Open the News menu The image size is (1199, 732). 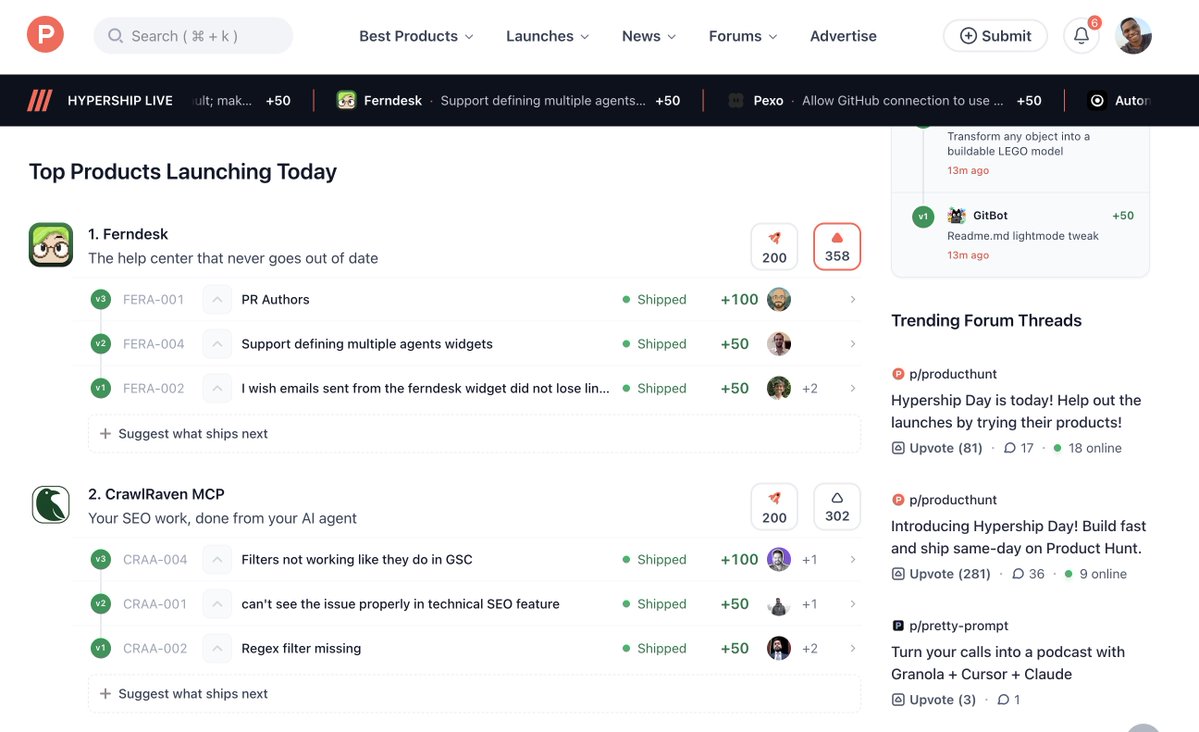[x=648, y=36]
